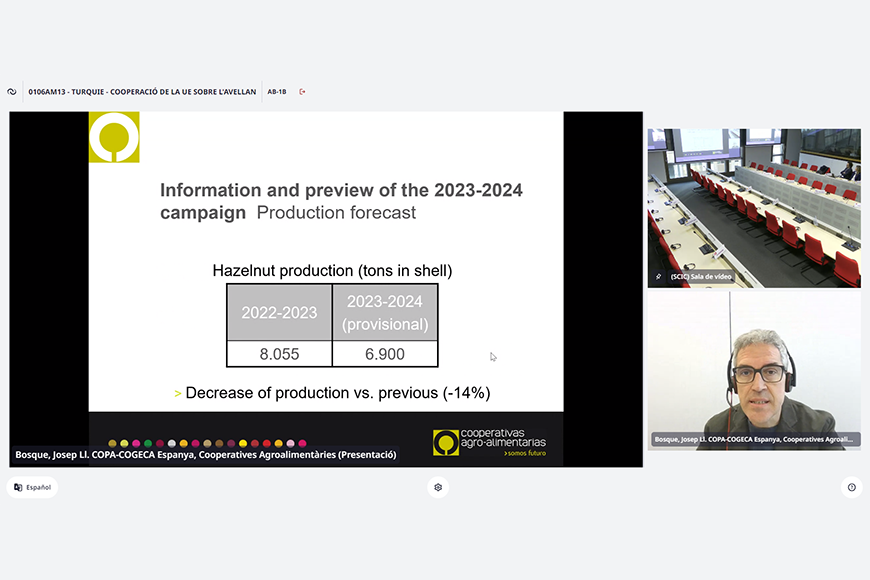Click the help icon at bottom right
The height and width of the screenshot is (580, 870).
(x=852, y=487)
